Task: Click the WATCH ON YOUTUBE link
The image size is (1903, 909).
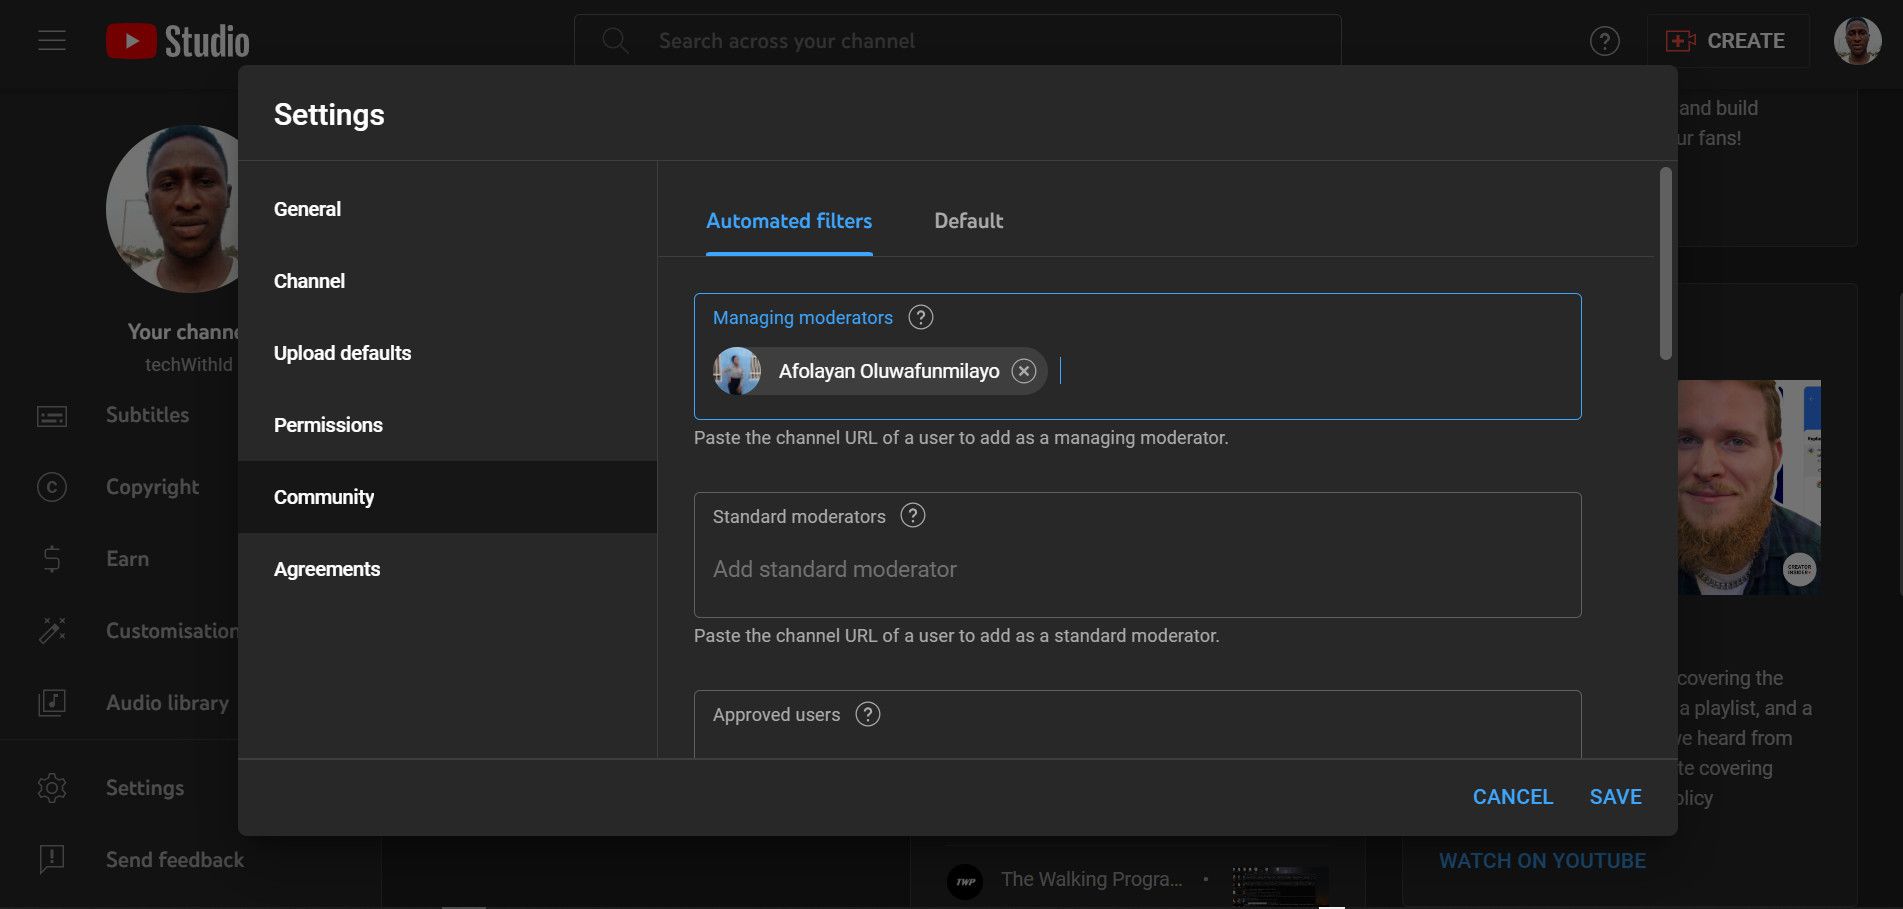Action: click(x=1543, y=860)
